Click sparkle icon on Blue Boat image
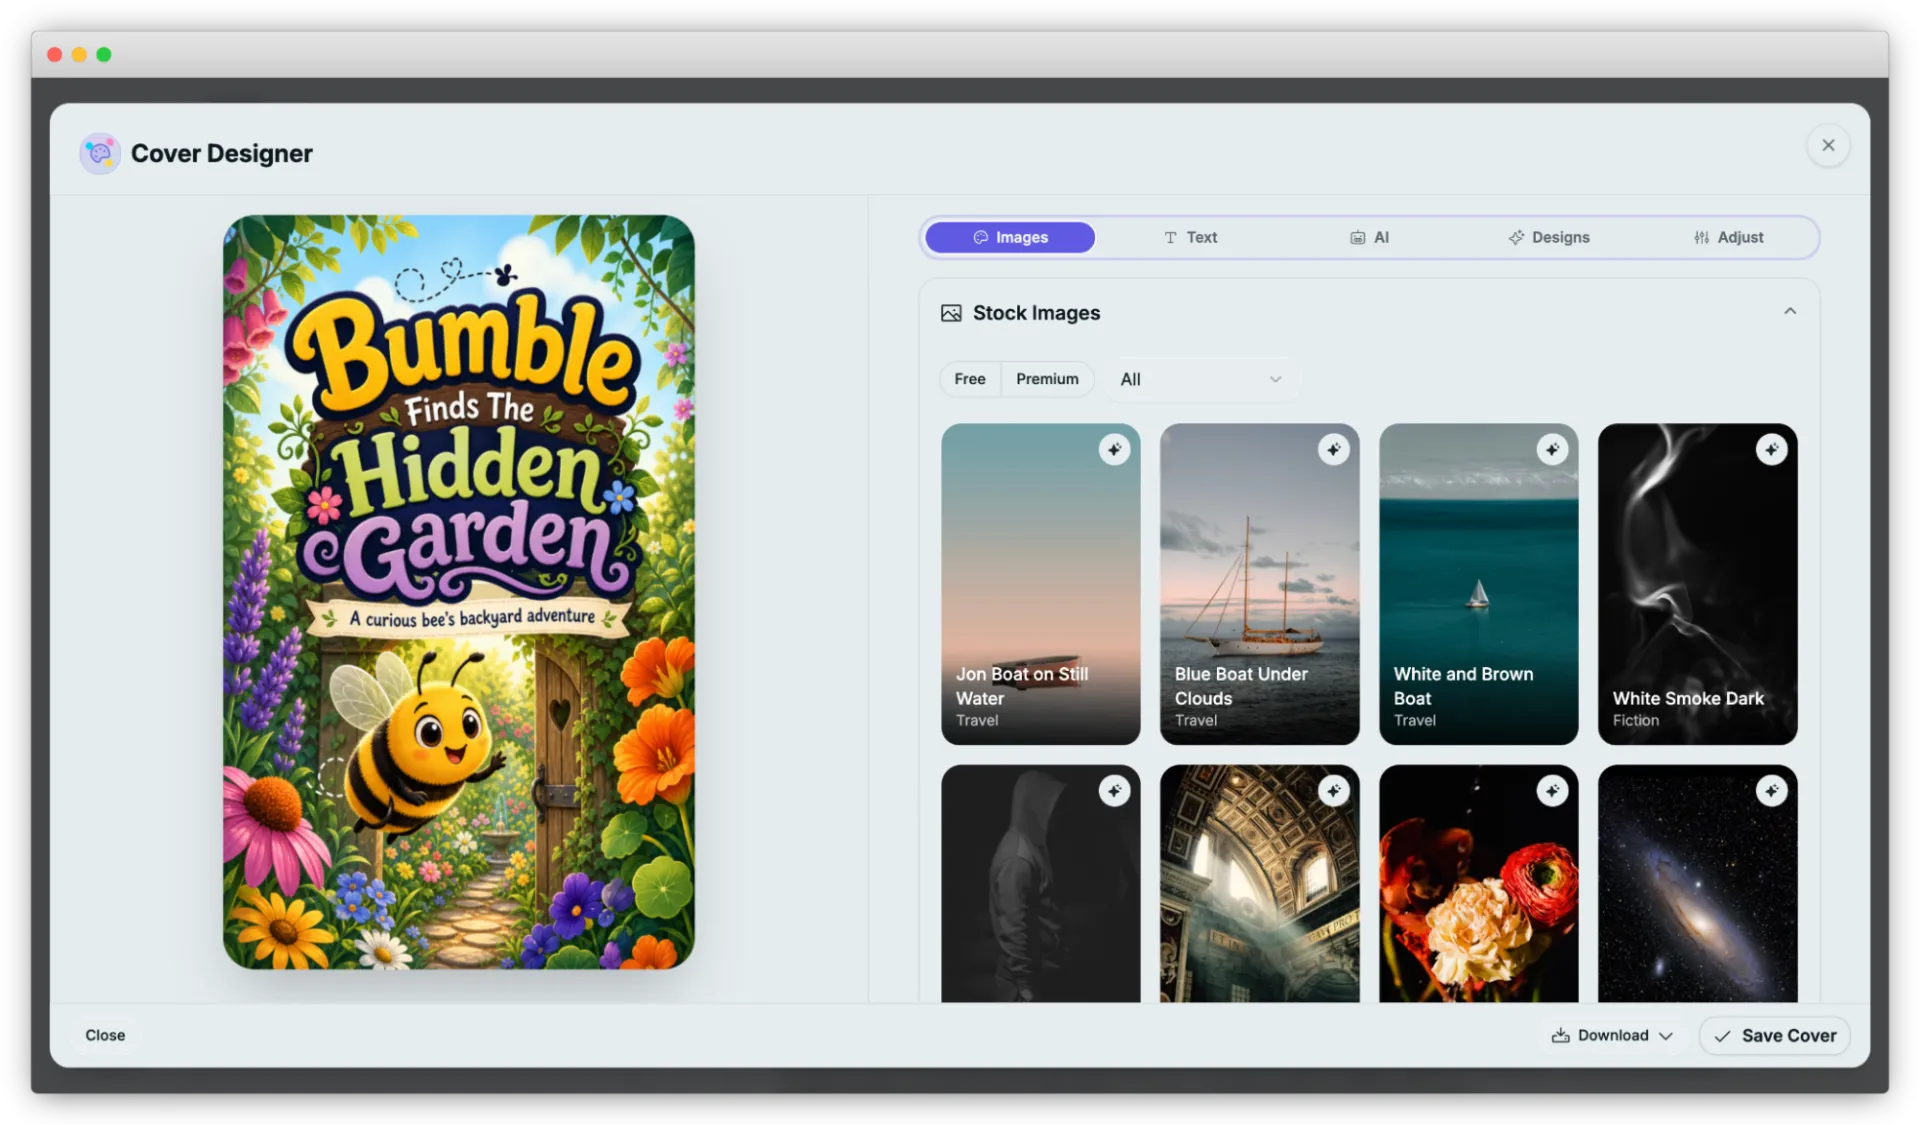Image resolution: width=1920 pixels, height=1125 pixels. click(1333, 450)
